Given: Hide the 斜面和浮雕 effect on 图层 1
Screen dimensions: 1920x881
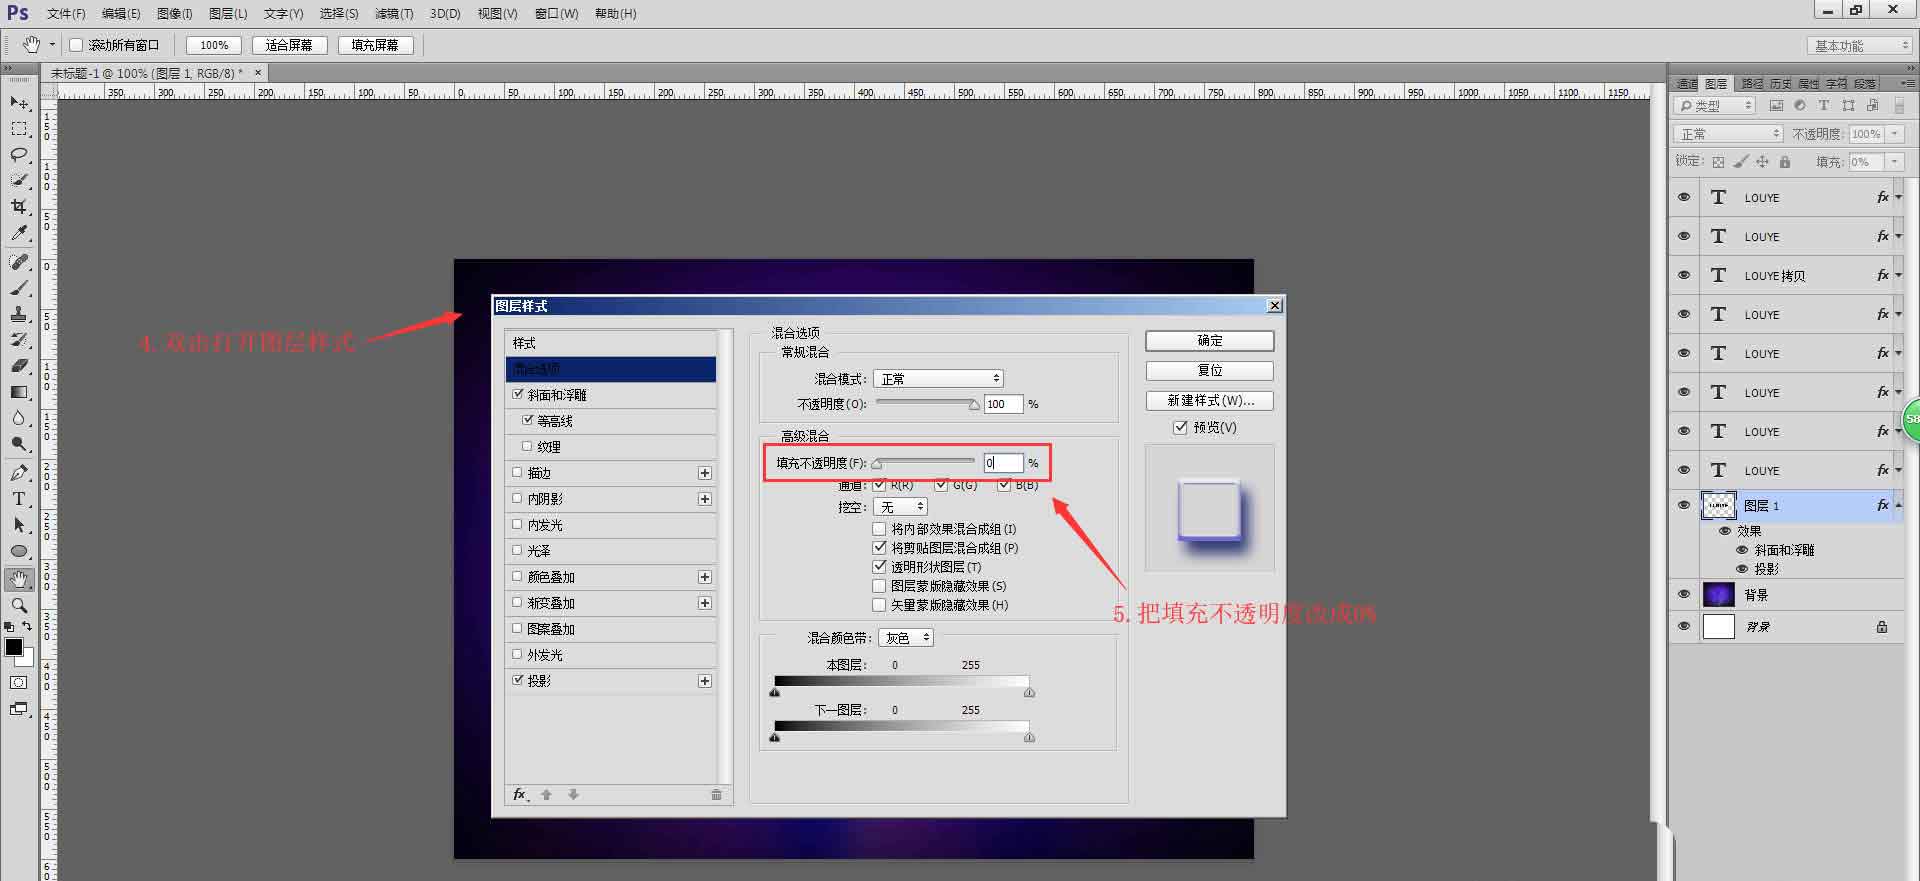Looking at the screenshot, I should click(x=1742, y=550).
